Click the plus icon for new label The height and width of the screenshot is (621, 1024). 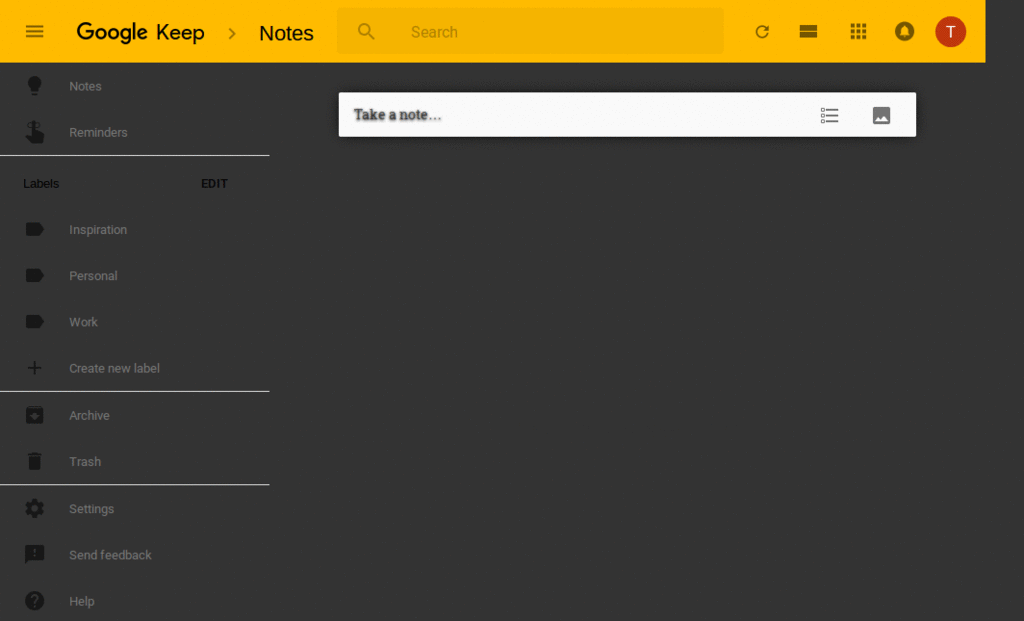tap(35, 368)
